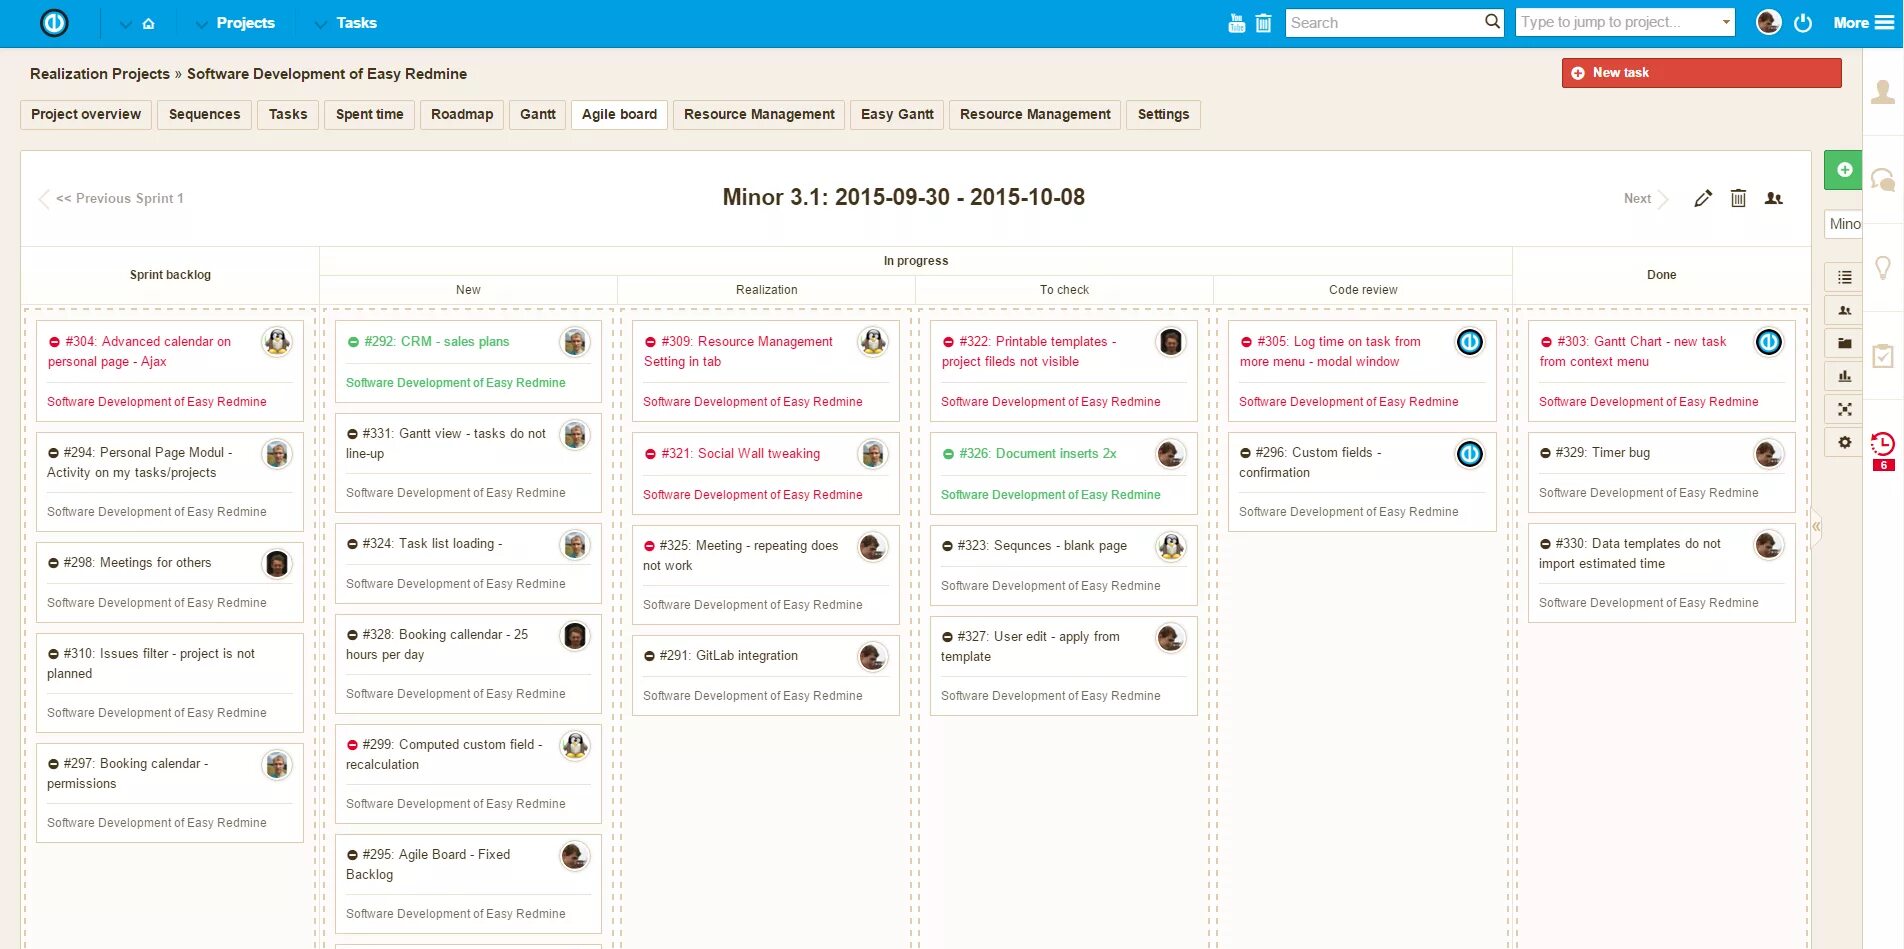Expand Tasks dropdown chevron
Screen dimensions: 1904x949
click(x=321, y=24)
